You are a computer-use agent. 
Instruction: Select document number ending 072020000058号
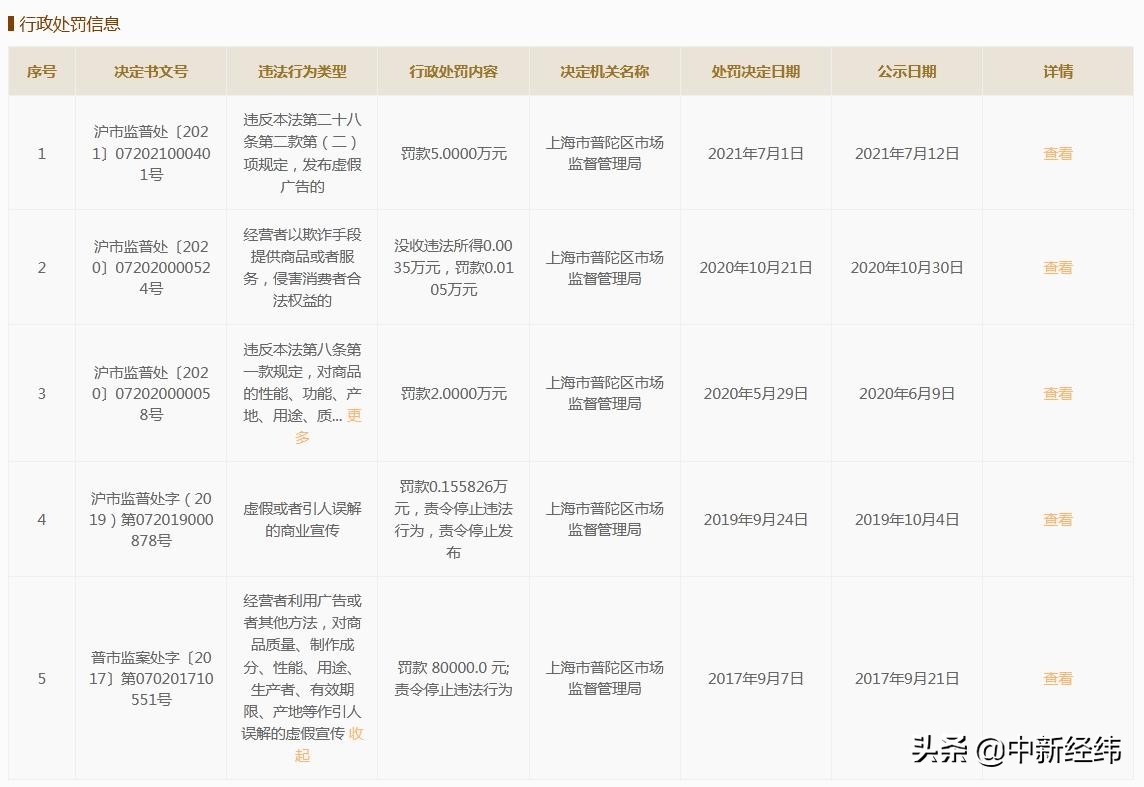pos(151,393)
